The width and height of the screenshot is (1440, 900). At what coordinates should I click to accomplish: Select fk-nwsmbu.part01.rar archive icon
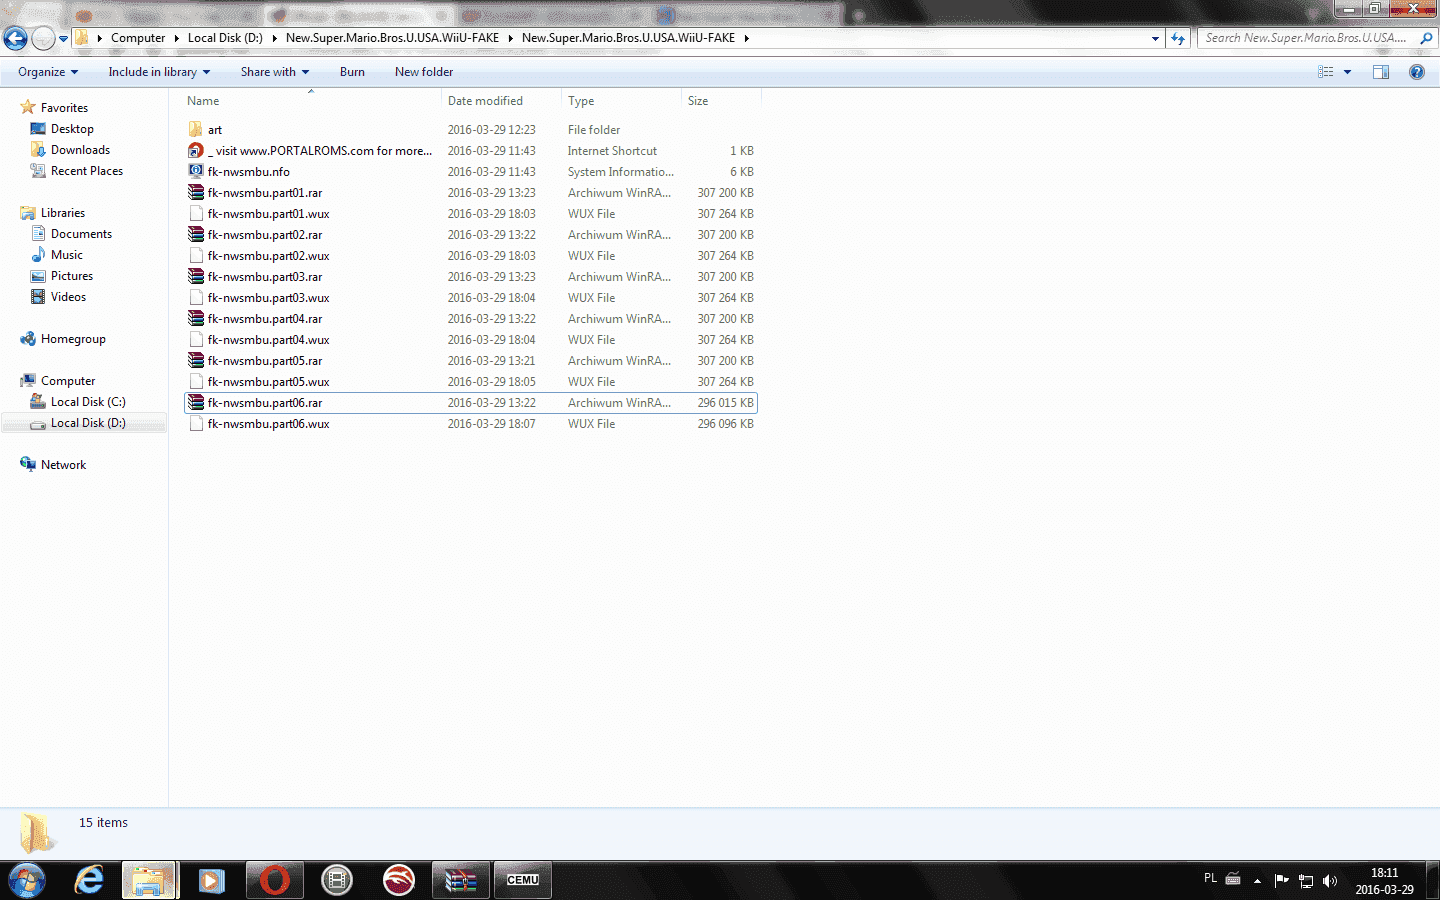click(x=196, y=193)
